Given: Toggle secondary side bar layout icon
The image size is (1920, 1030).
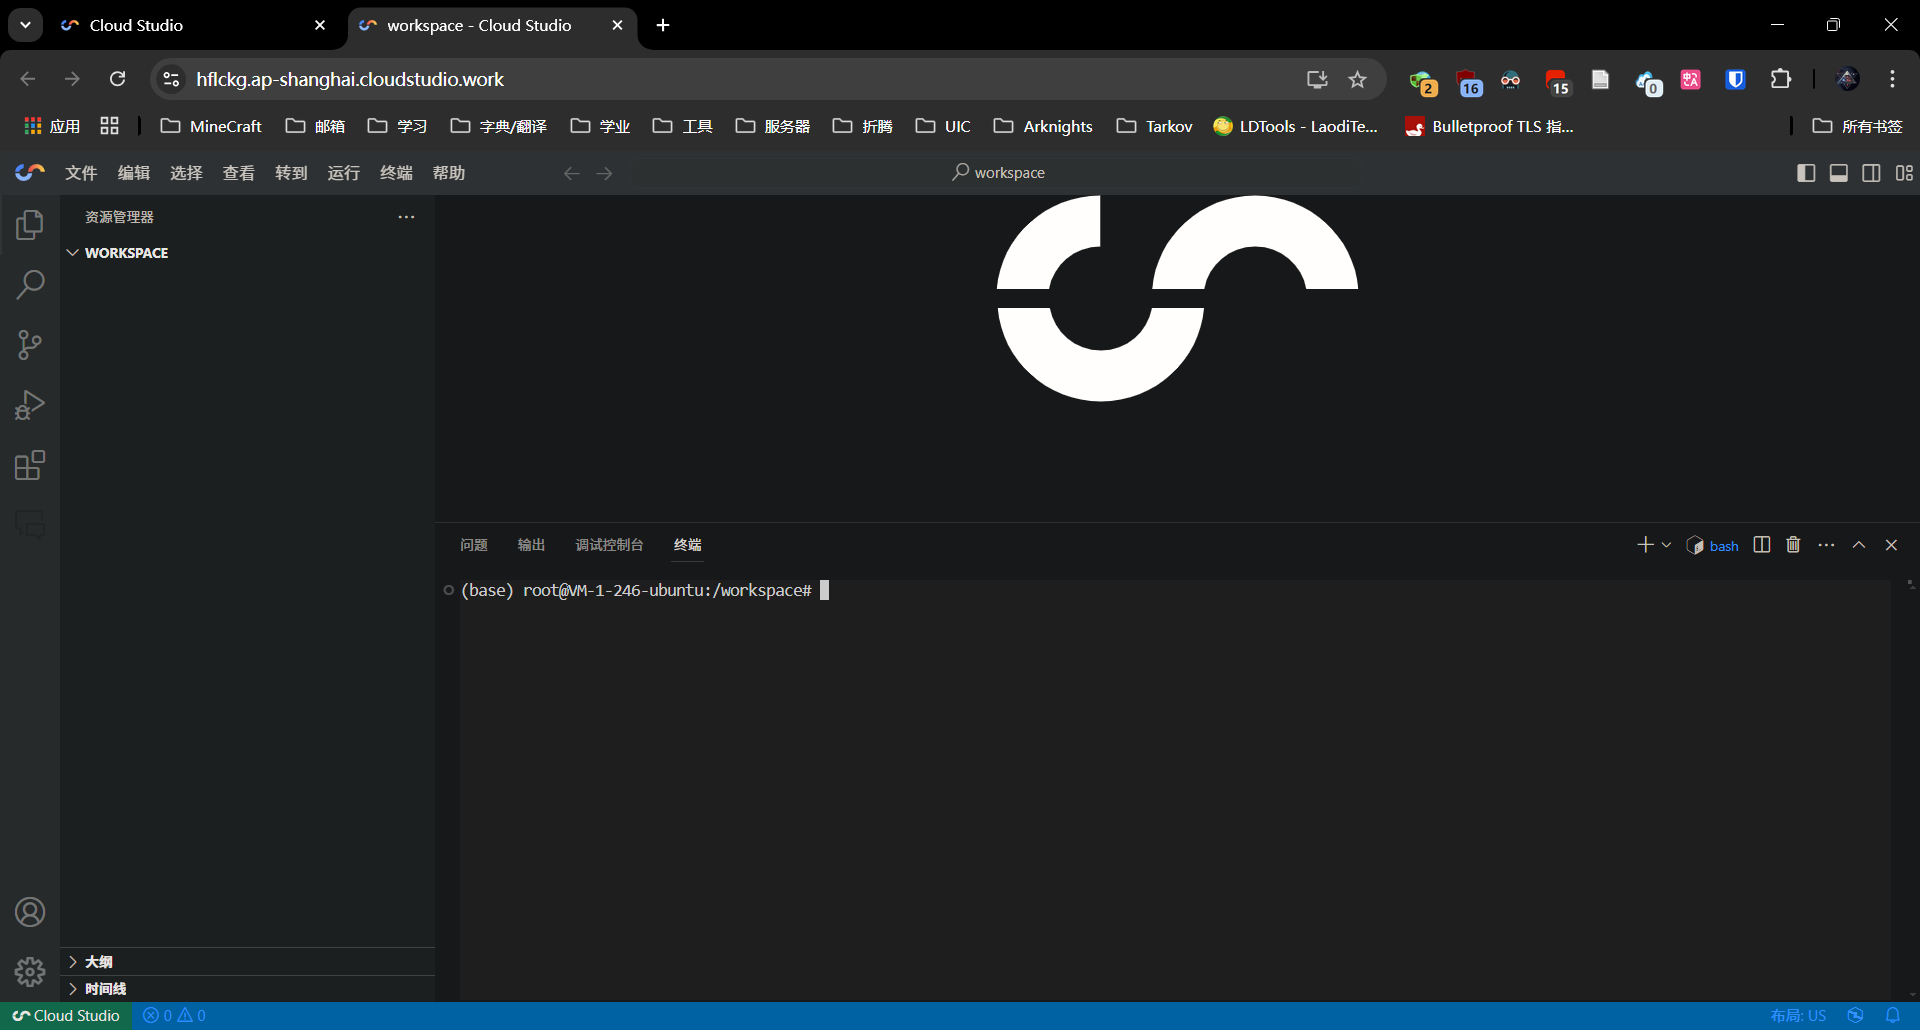Looking at the screenshot, I should tap(1872, 173).
